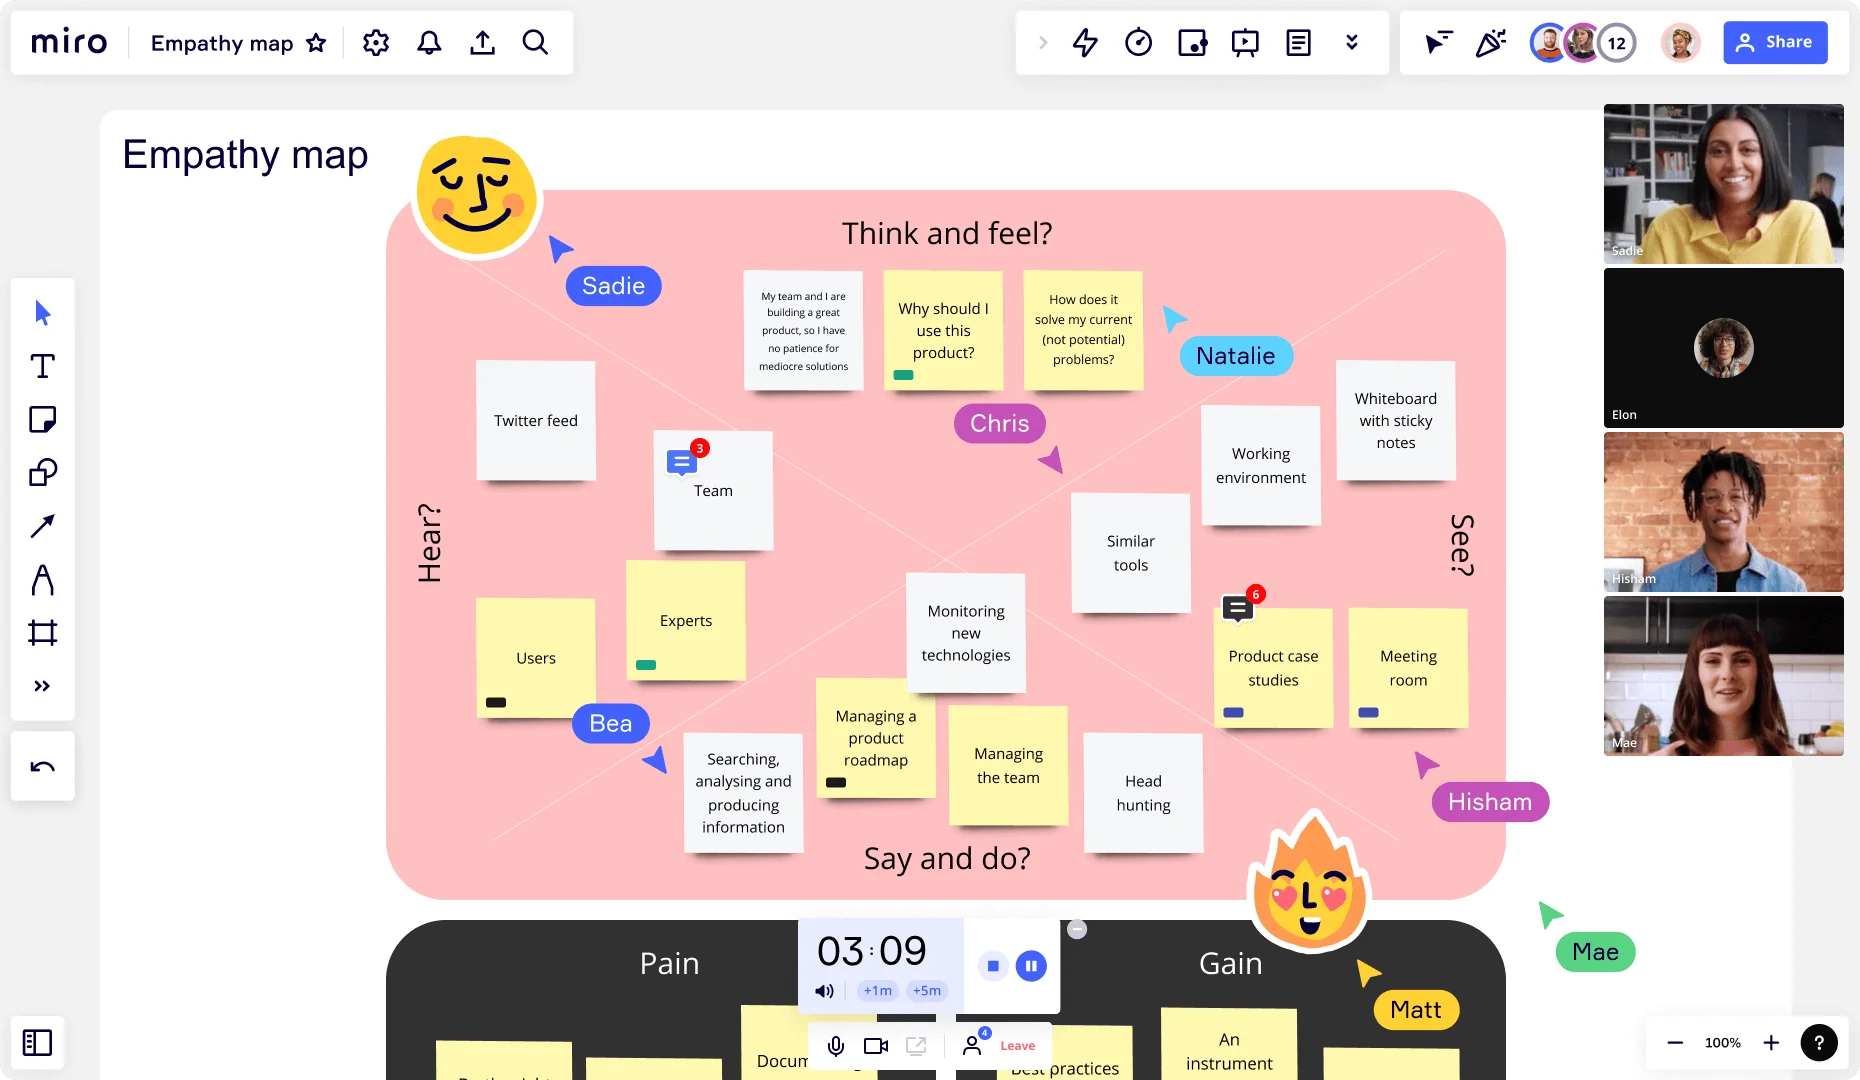The height and width of the screenshot is (1080, 1860).
Task: Select the cursor tool
Action: (x=42, y=313)
